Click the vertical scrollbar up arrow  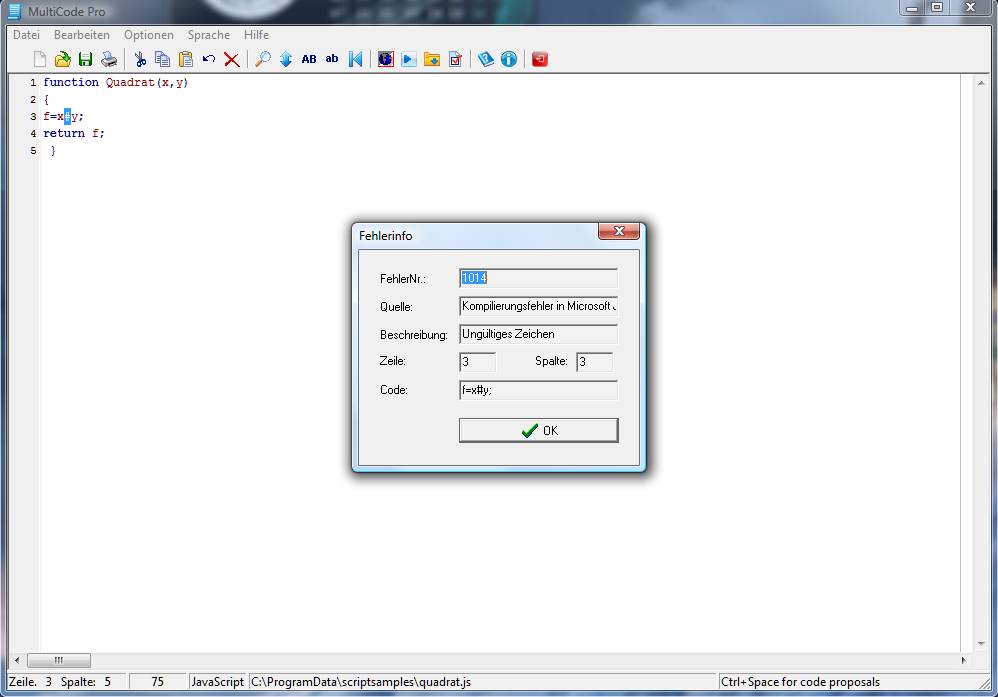[981, 83]
